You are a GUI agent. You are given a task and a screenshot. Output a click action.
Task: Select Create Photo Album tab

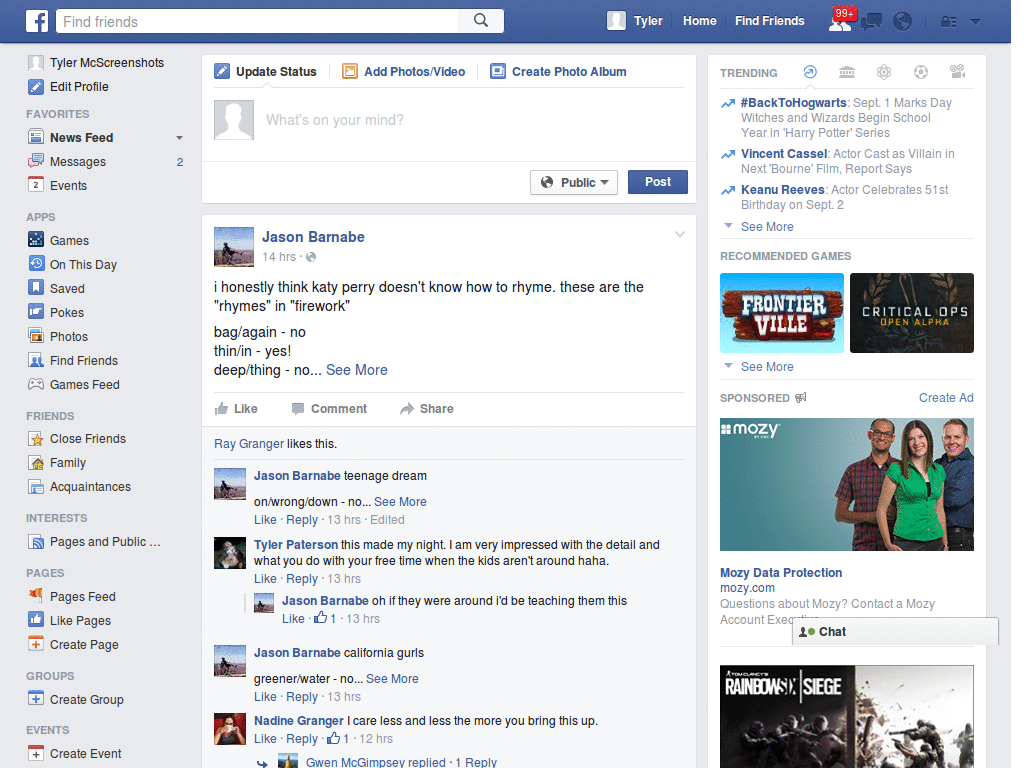tap(558, 71)
